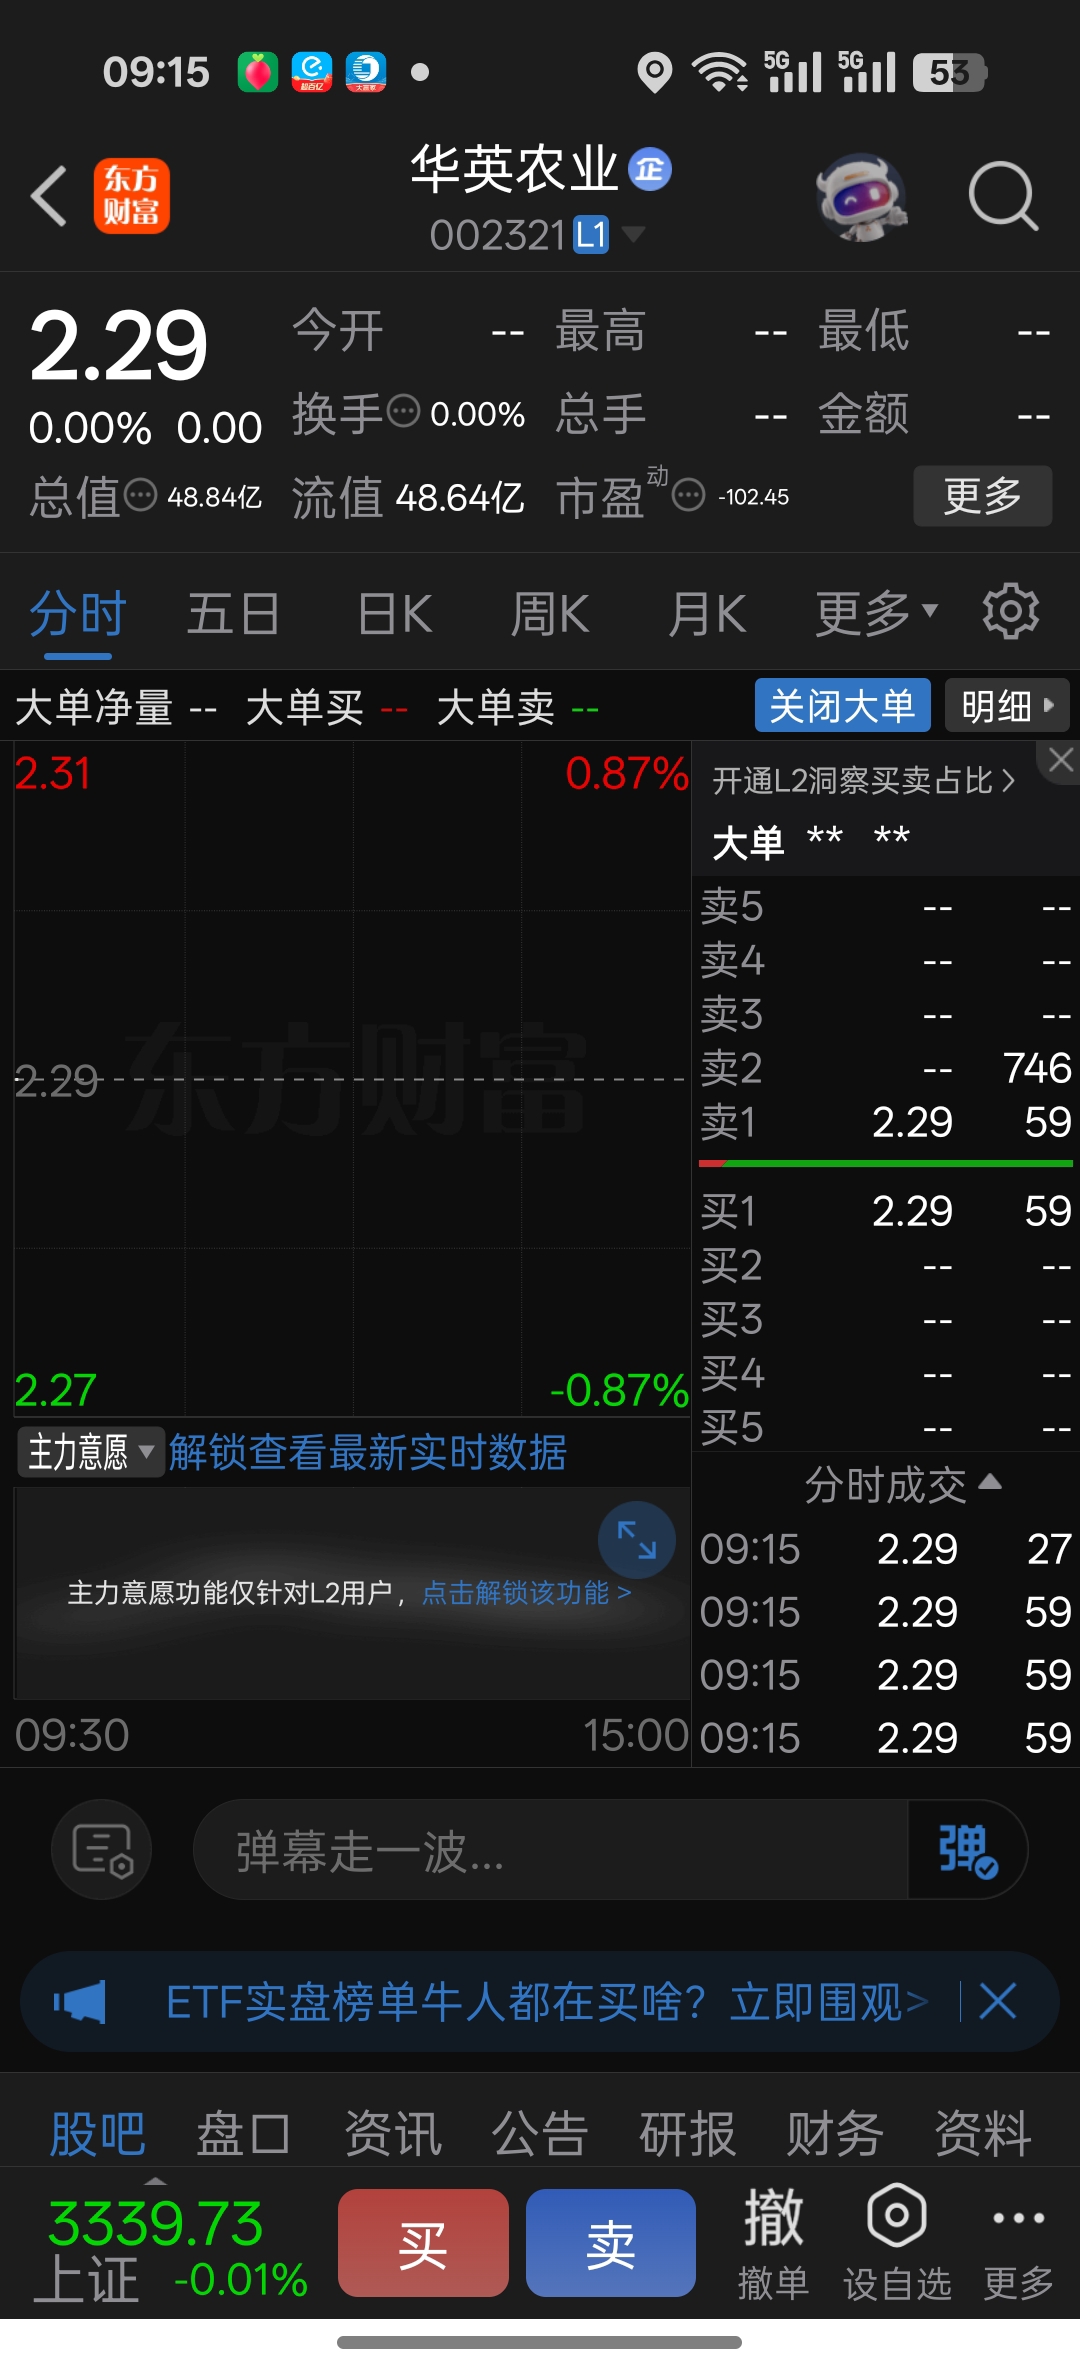This screenshot has height=2373, width=1080.
Task: Switch to 月K chart tab
Action: [x=707, y=614]
